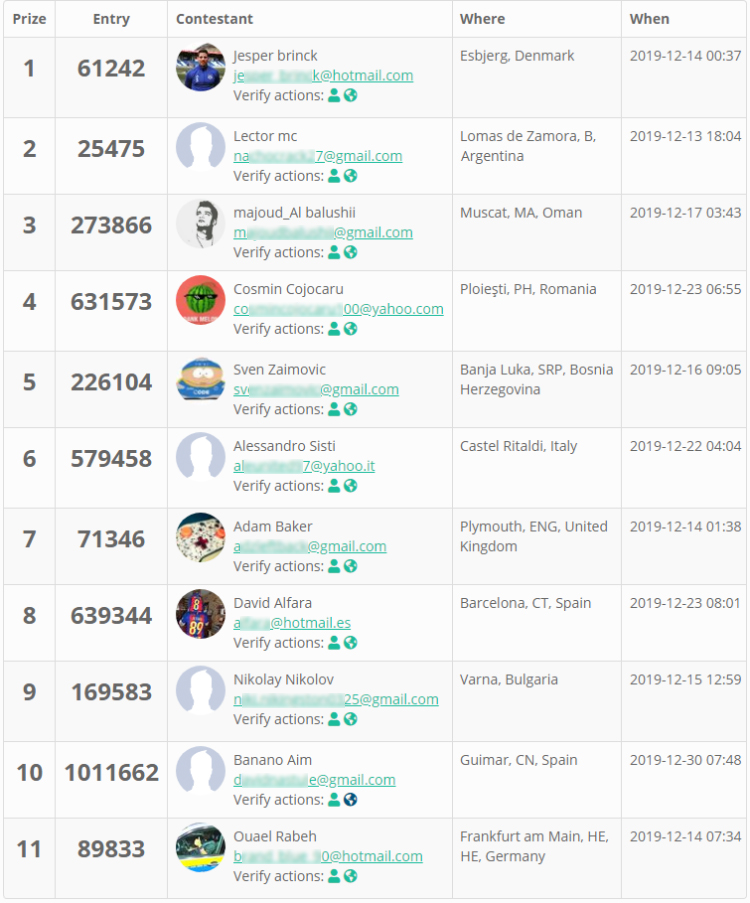
Task: Click the Where column header
Action: click(482, 19)
